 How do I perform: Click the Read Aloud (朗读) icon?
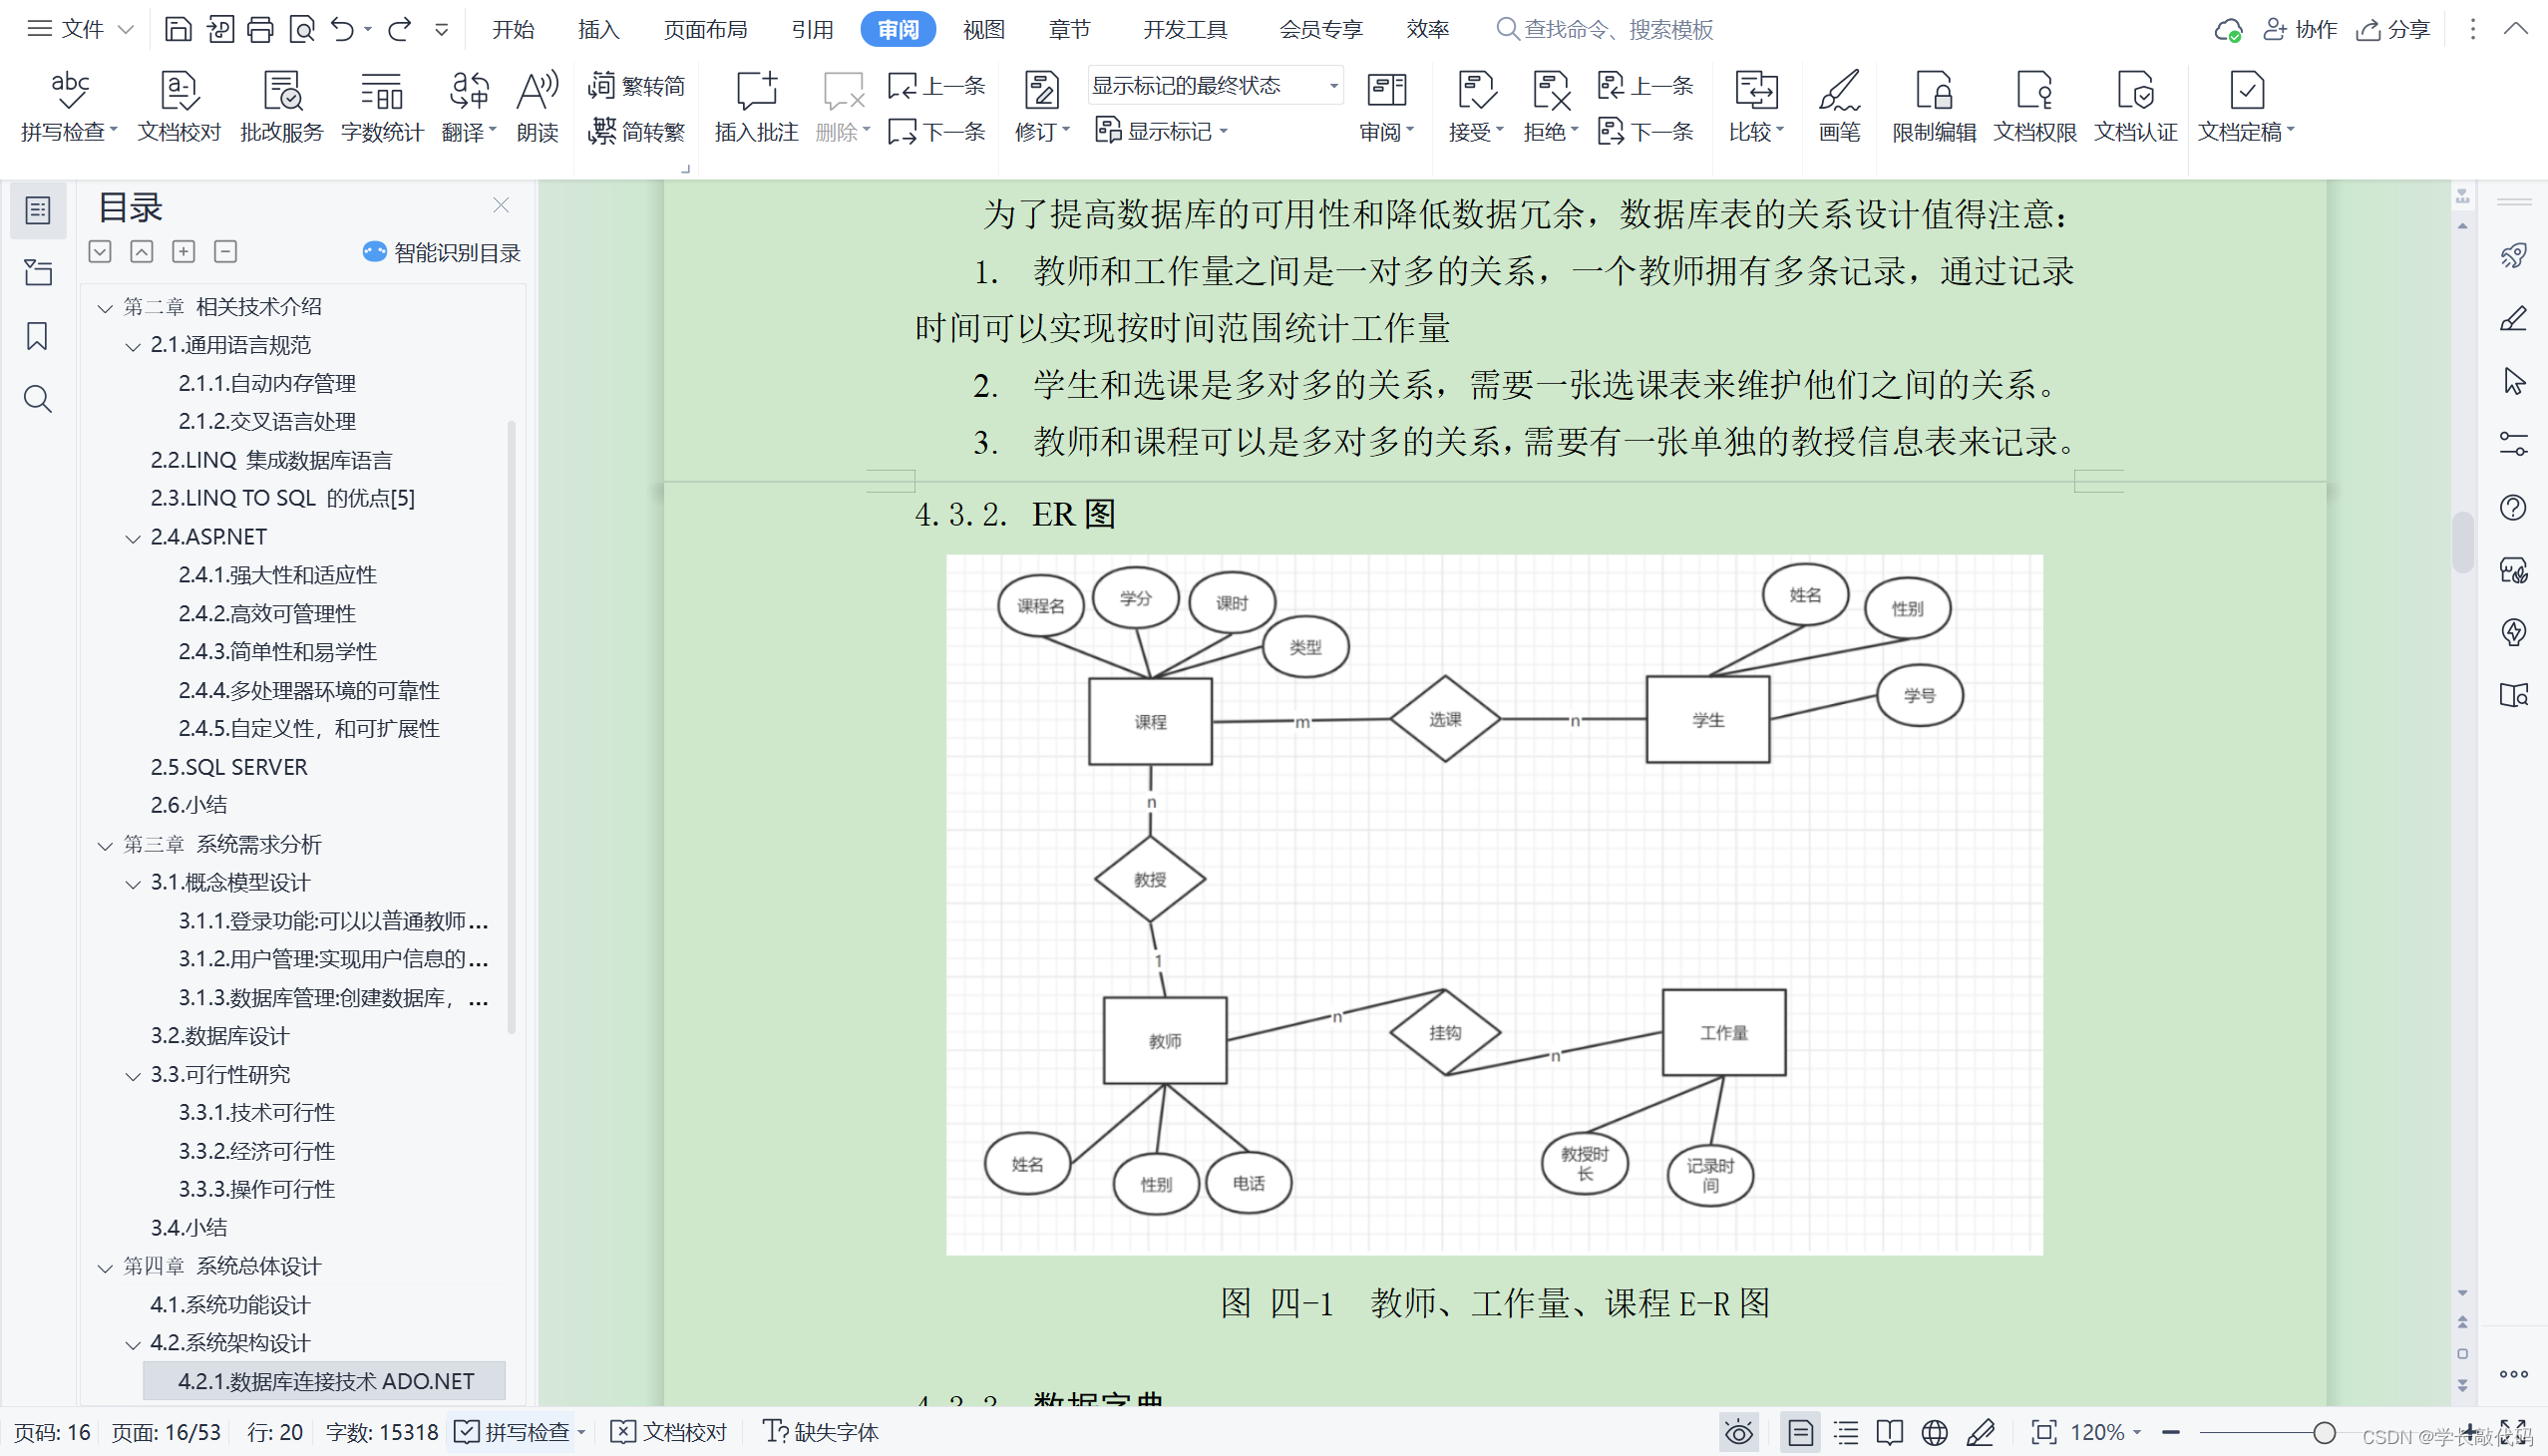click(537, 105)
